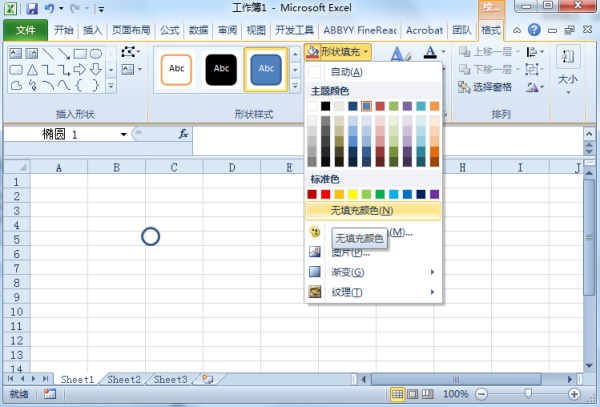The width and height of the screenshot is (600, 407).
Task: Click the 自动 automatic fill option
Action: click(x=346, y=72)
